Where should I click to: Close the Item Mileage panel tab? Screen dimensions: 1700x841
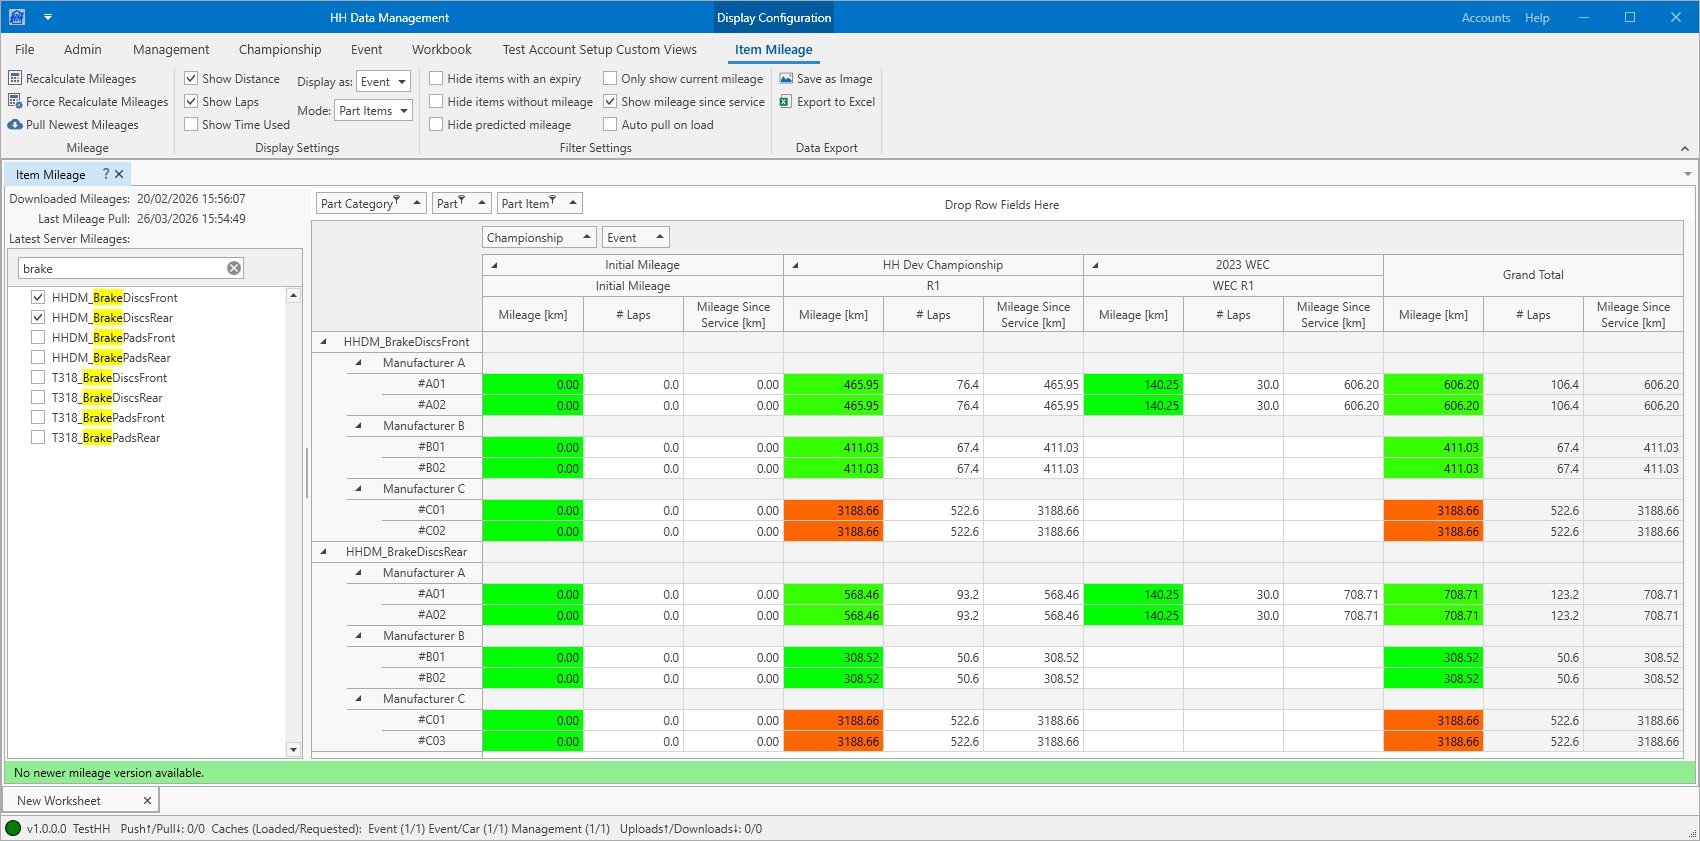point(119,174)
